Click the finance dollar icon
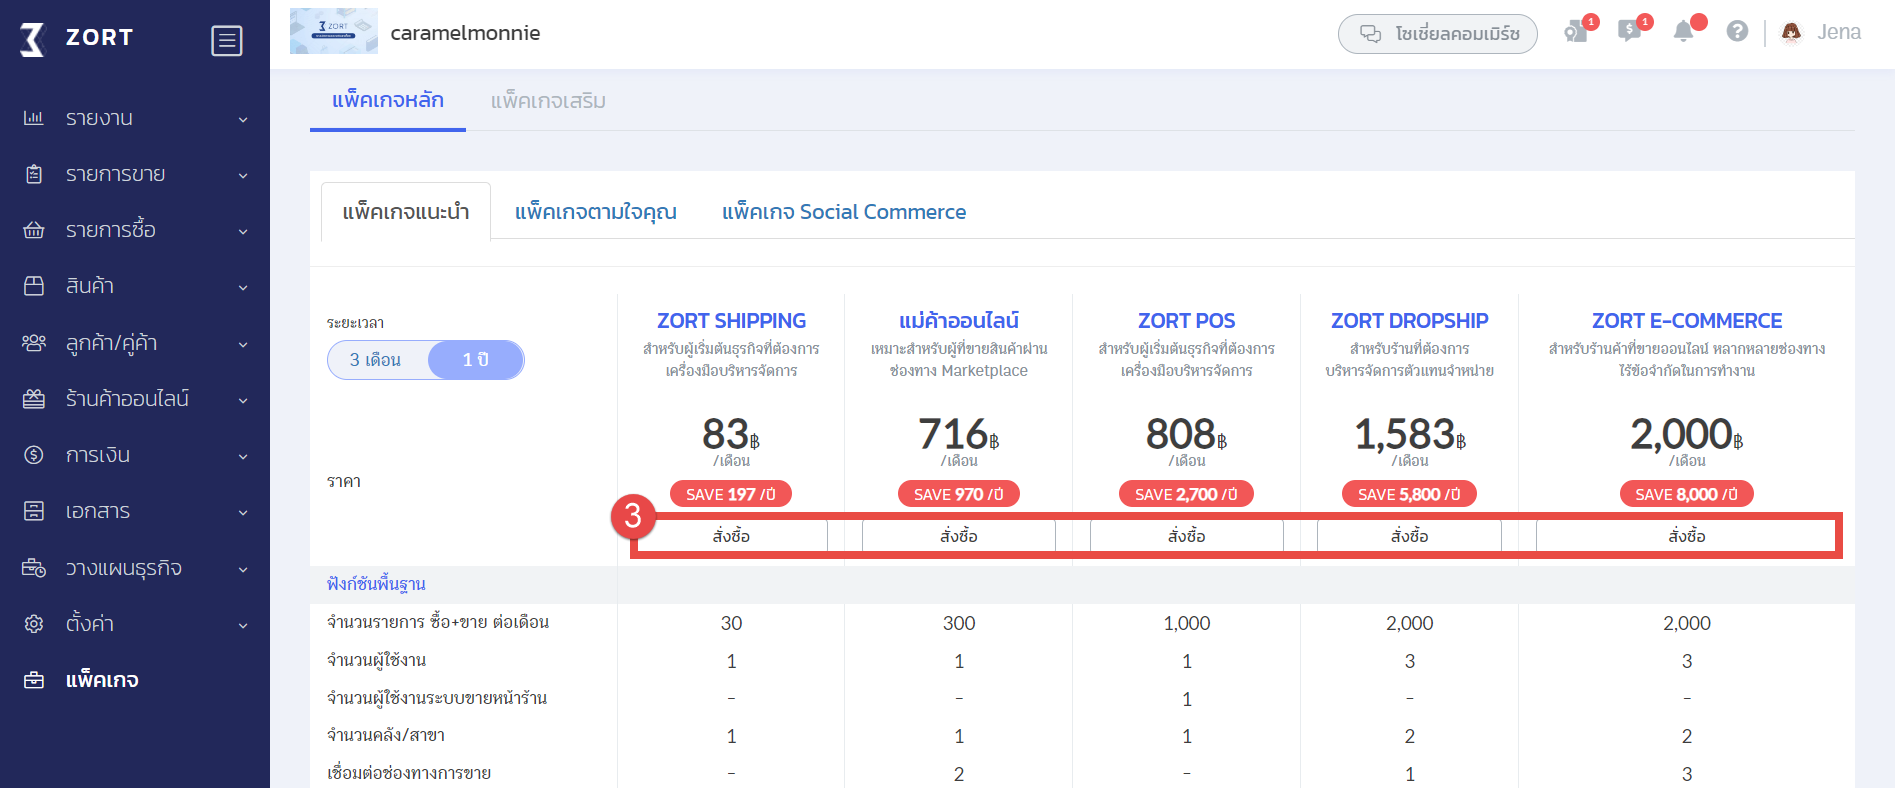This screenshot has width=1895, height=788. coord(34,455)
